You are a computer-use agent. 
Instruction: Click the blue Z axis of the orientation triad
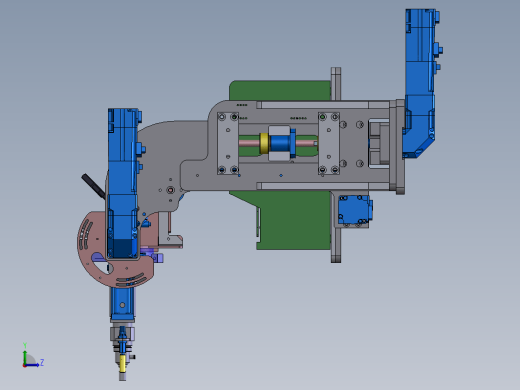tap(32, 365)
